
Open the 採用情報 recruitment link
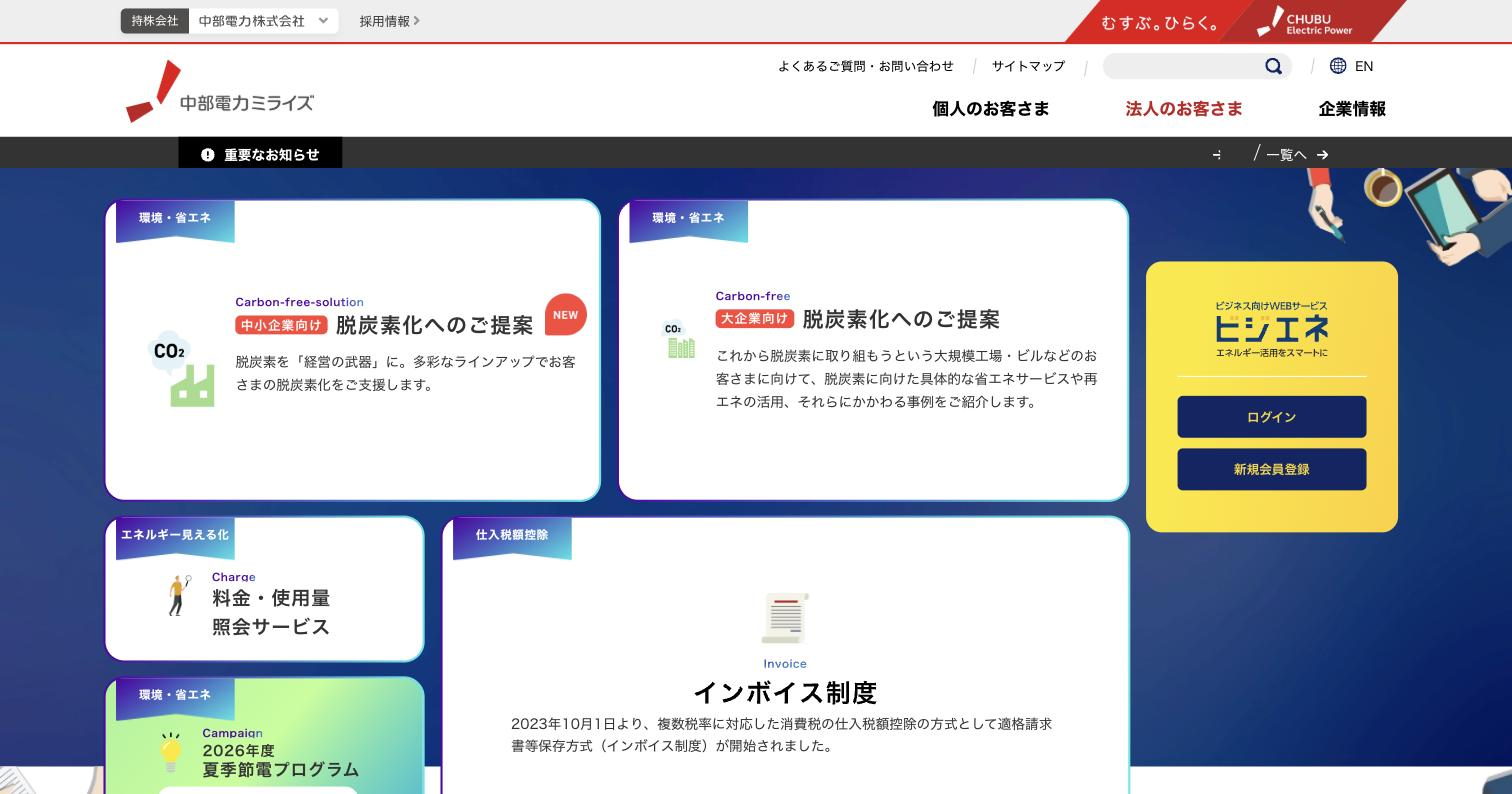tap(389, 21)
